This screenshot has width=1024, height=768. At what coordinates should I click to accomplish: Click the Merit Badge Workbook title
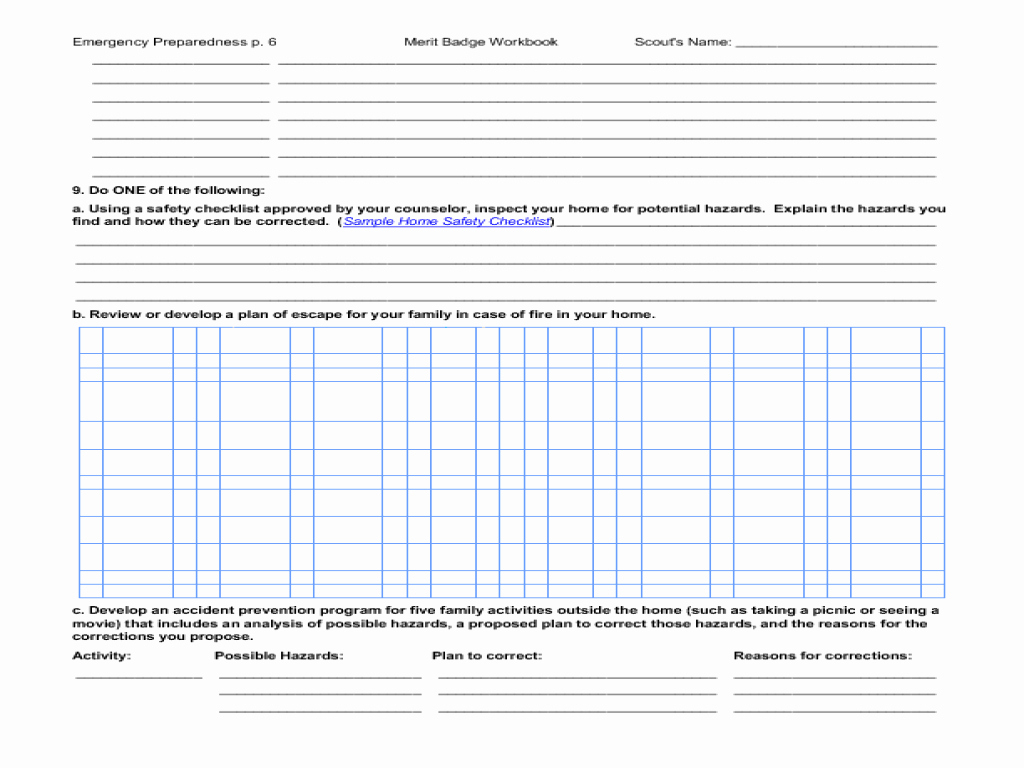pyautogui.click(x=481, y=42)
